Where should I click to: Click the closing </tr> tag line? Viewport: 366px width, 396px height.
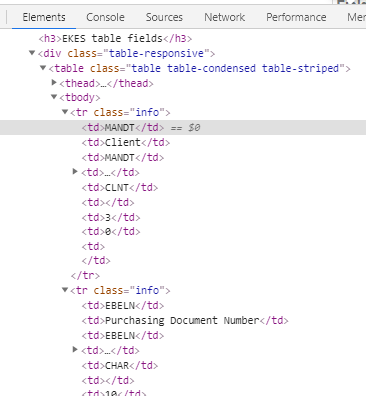85,275
